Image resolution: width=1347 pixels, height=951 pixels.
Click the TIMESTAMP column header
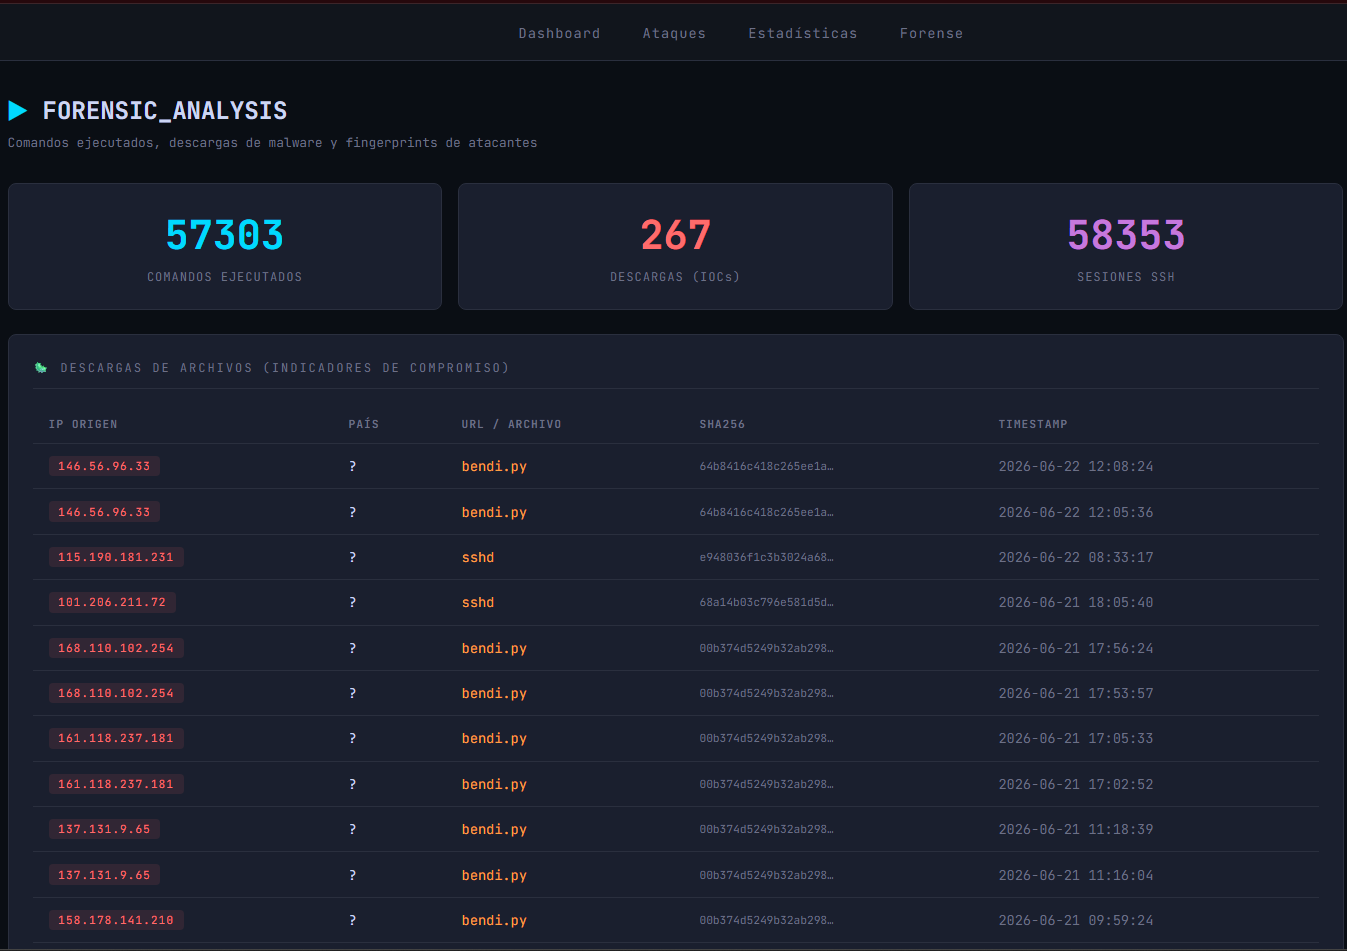pos(1033,424)
